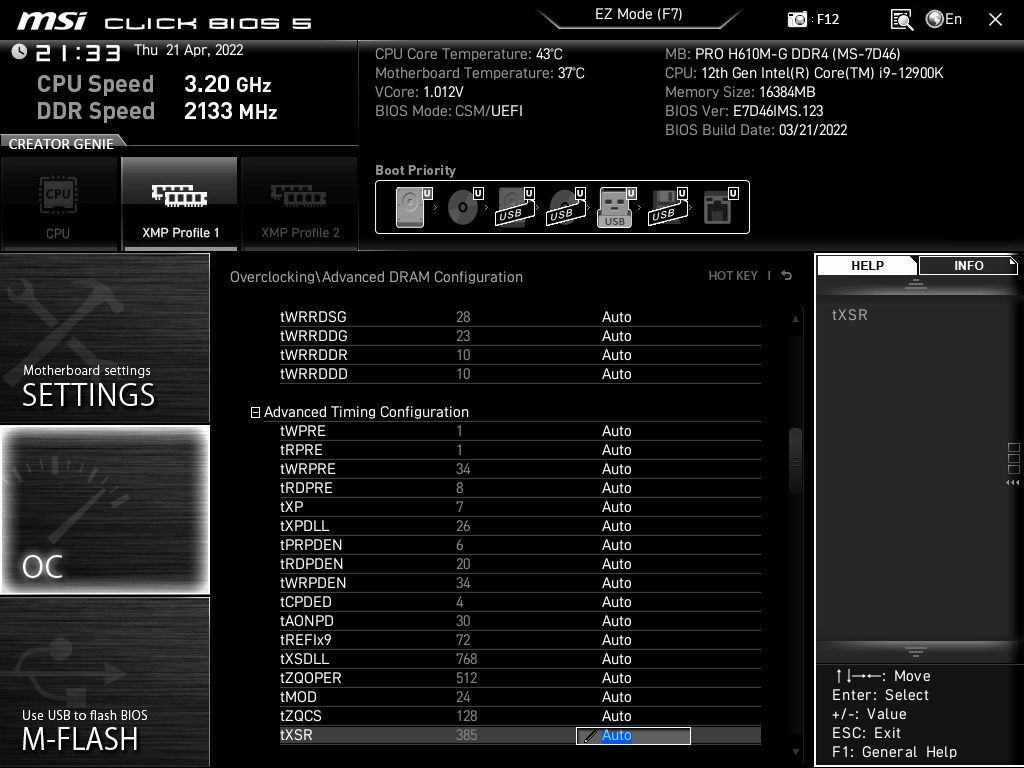The width and height of the screenshot is (1024, 768).
Task: Select the tRDPRE Auto setting
Action: pyautogui.click(x=616, y=488)
